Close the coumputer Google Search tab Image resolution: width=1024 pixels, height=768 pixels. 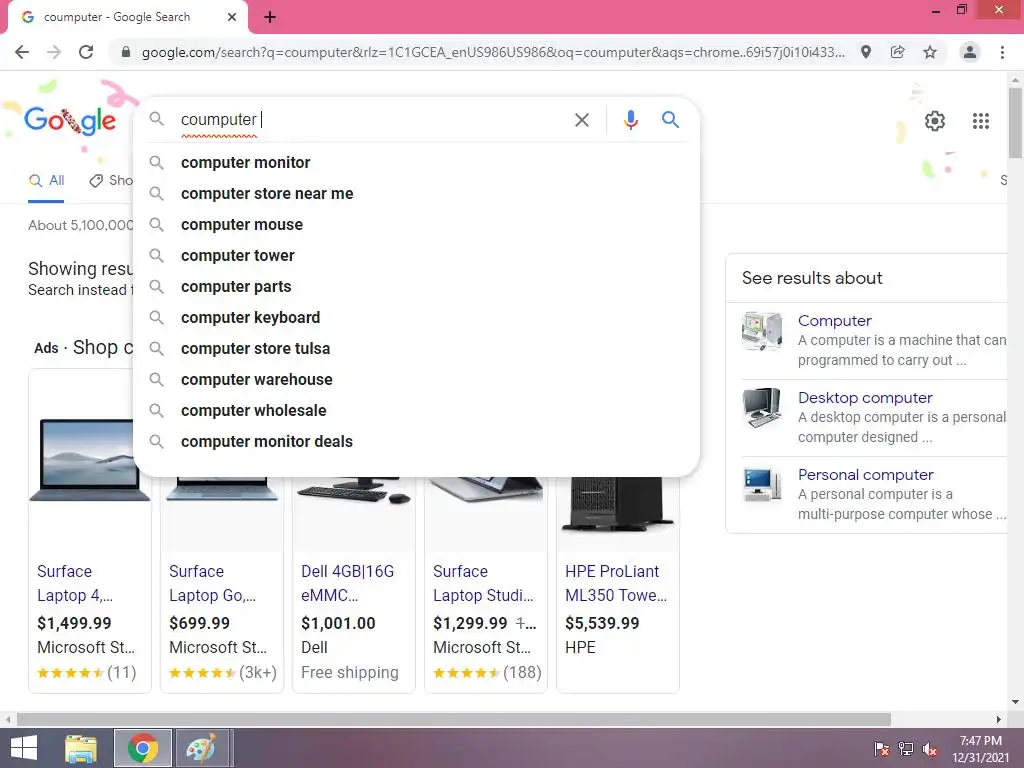(x=232, y=17)
